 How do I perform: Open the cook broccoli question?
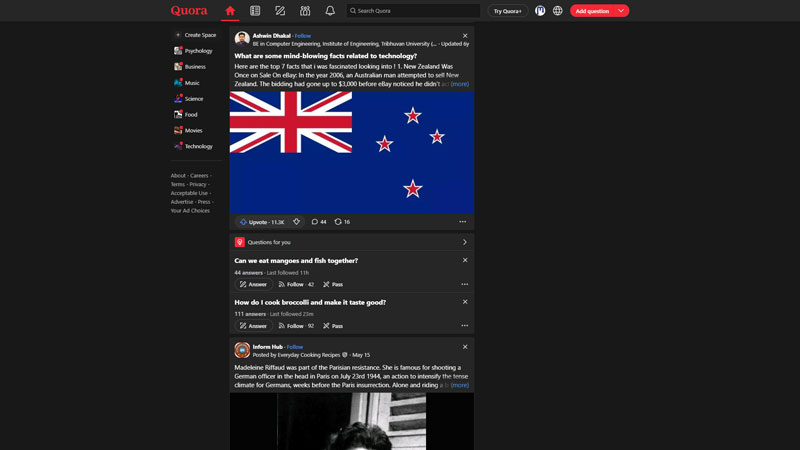point(310,302)
